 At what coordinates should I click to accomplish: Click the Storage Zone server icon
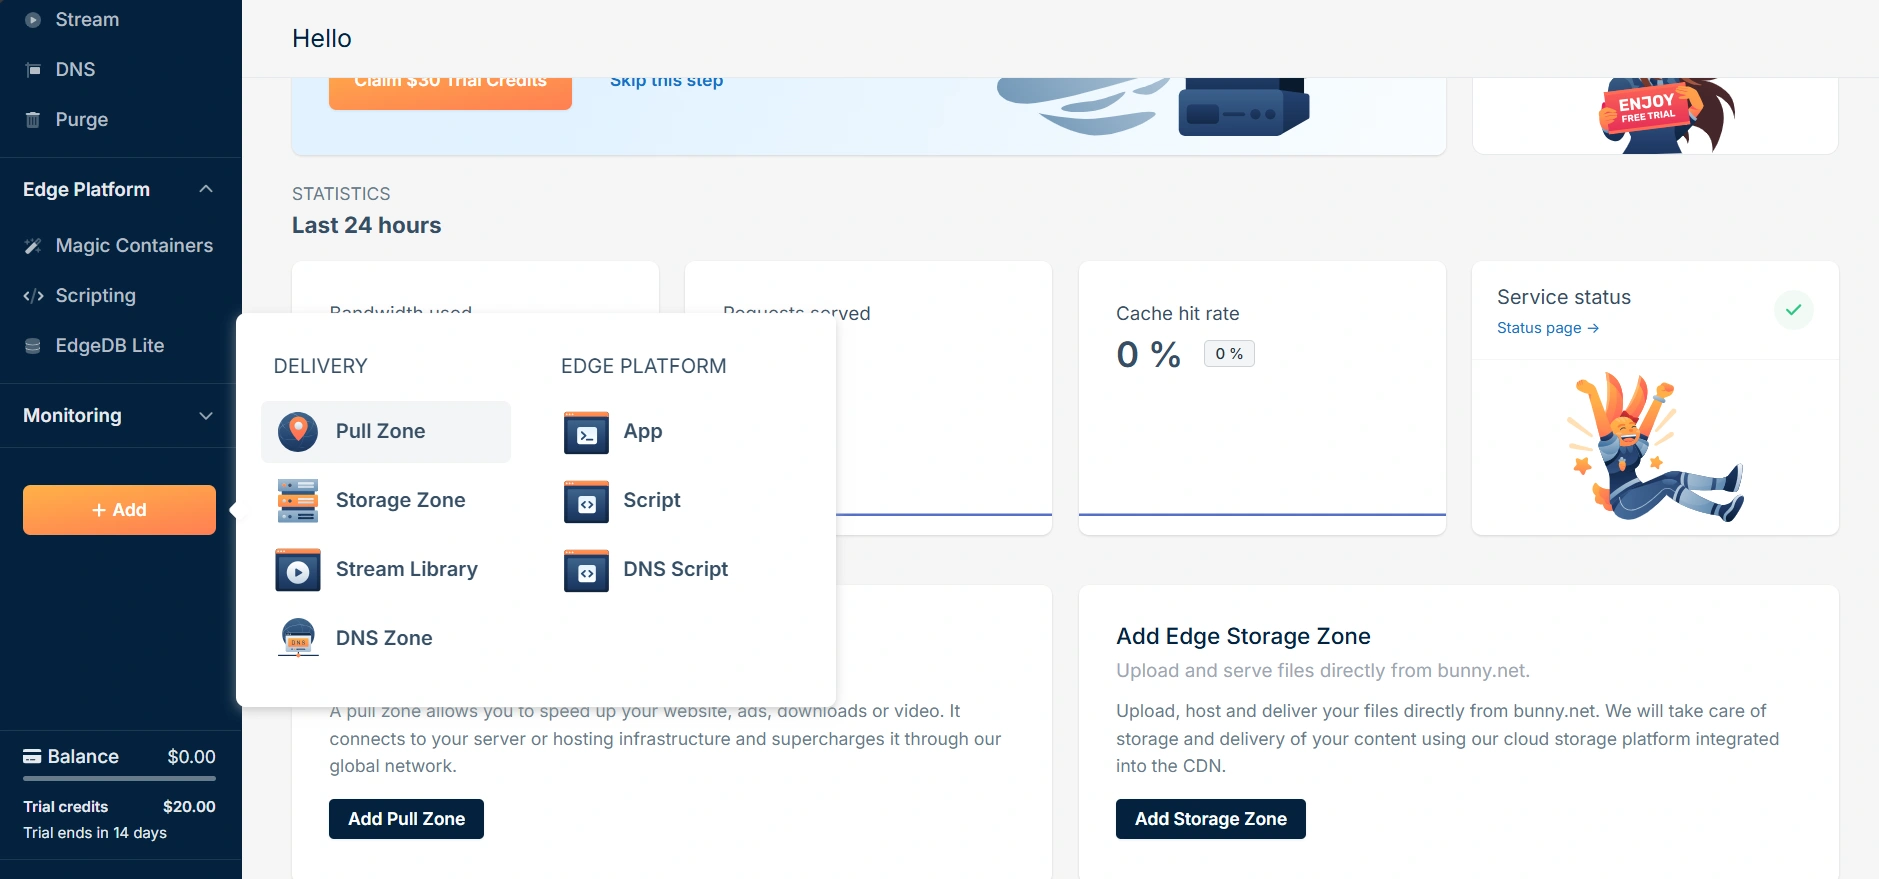coord(298,500)
